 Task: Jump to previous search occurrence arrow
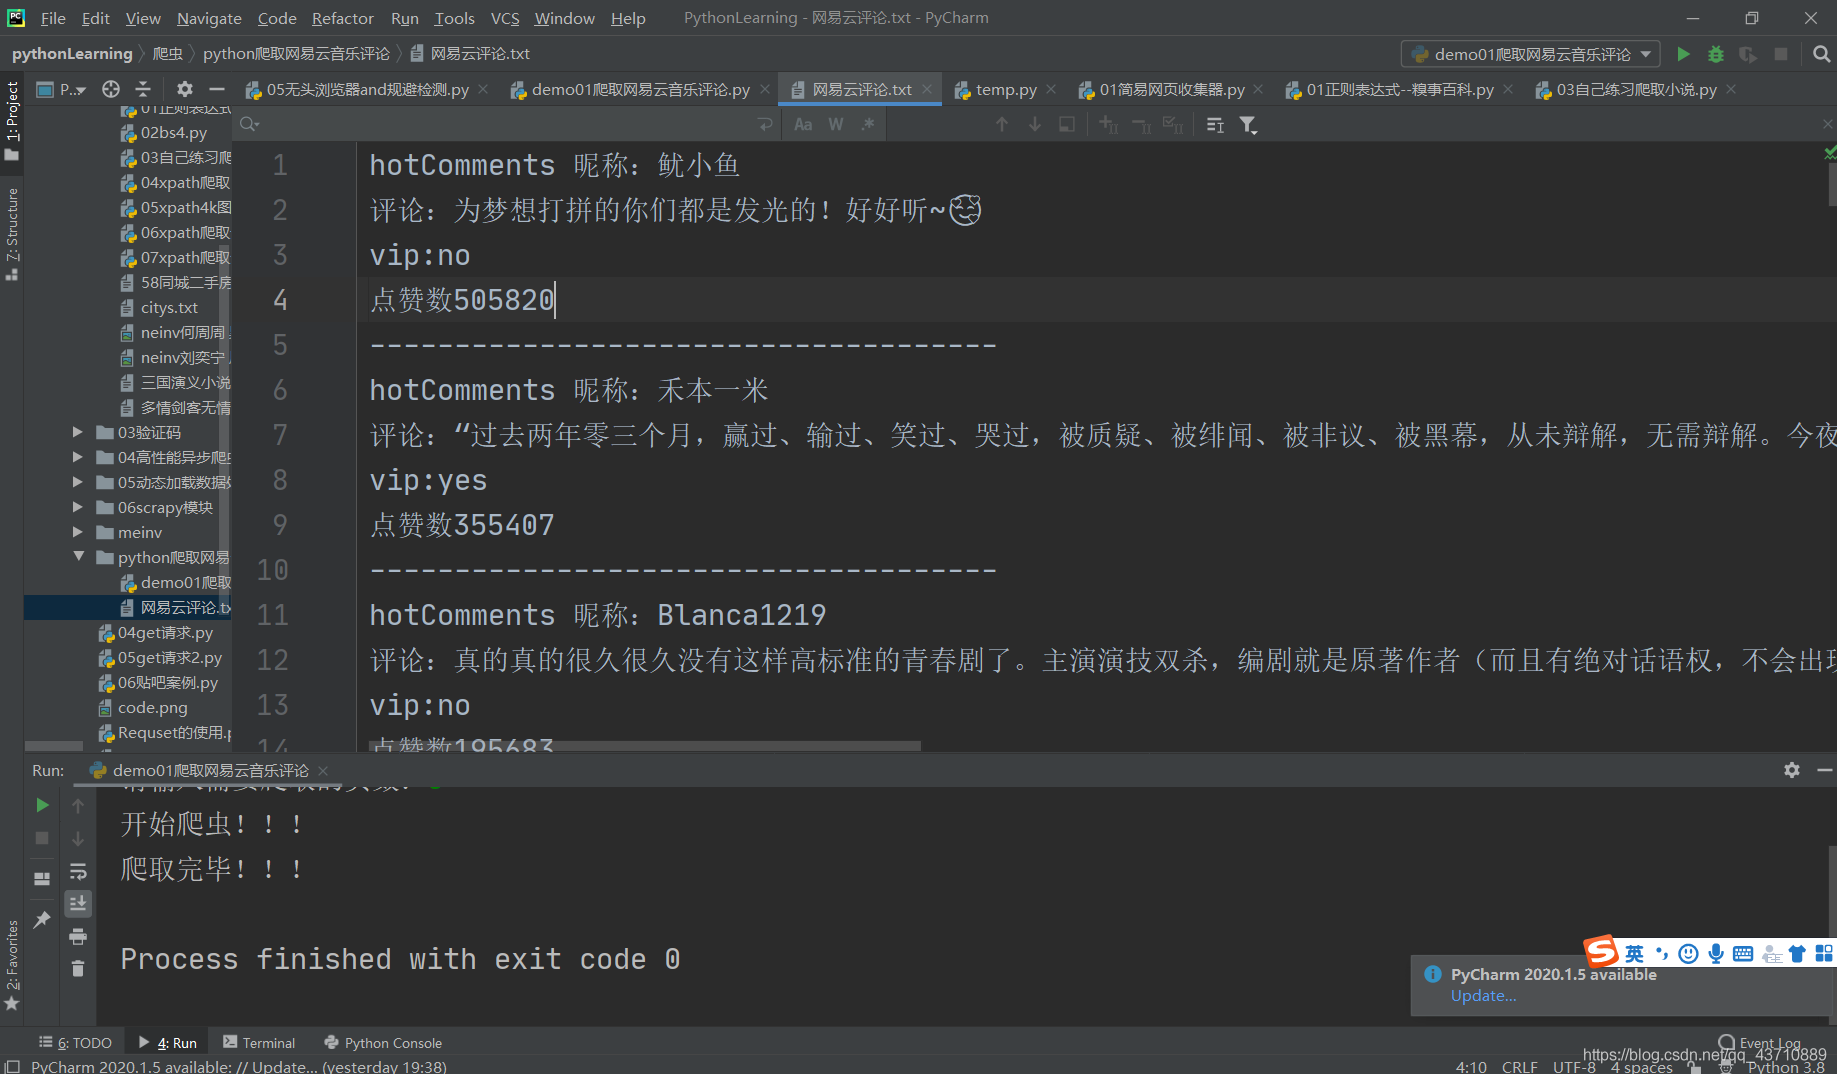click(1002, 124)
